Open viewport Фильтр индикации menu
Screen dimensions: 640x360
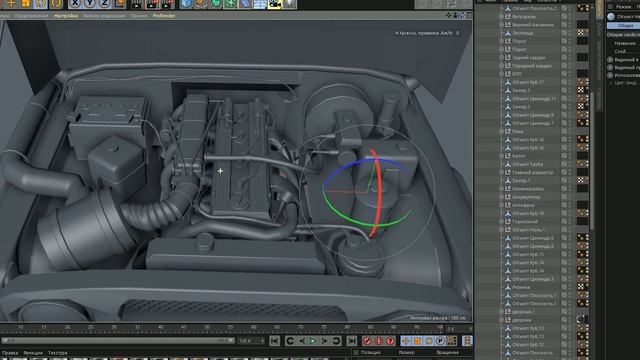click(x=104, y=16)
